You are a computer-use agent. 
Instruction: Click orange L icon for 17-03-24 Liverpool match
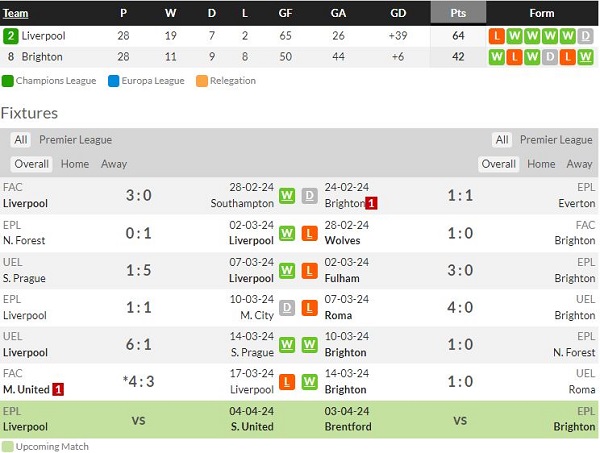287,381
